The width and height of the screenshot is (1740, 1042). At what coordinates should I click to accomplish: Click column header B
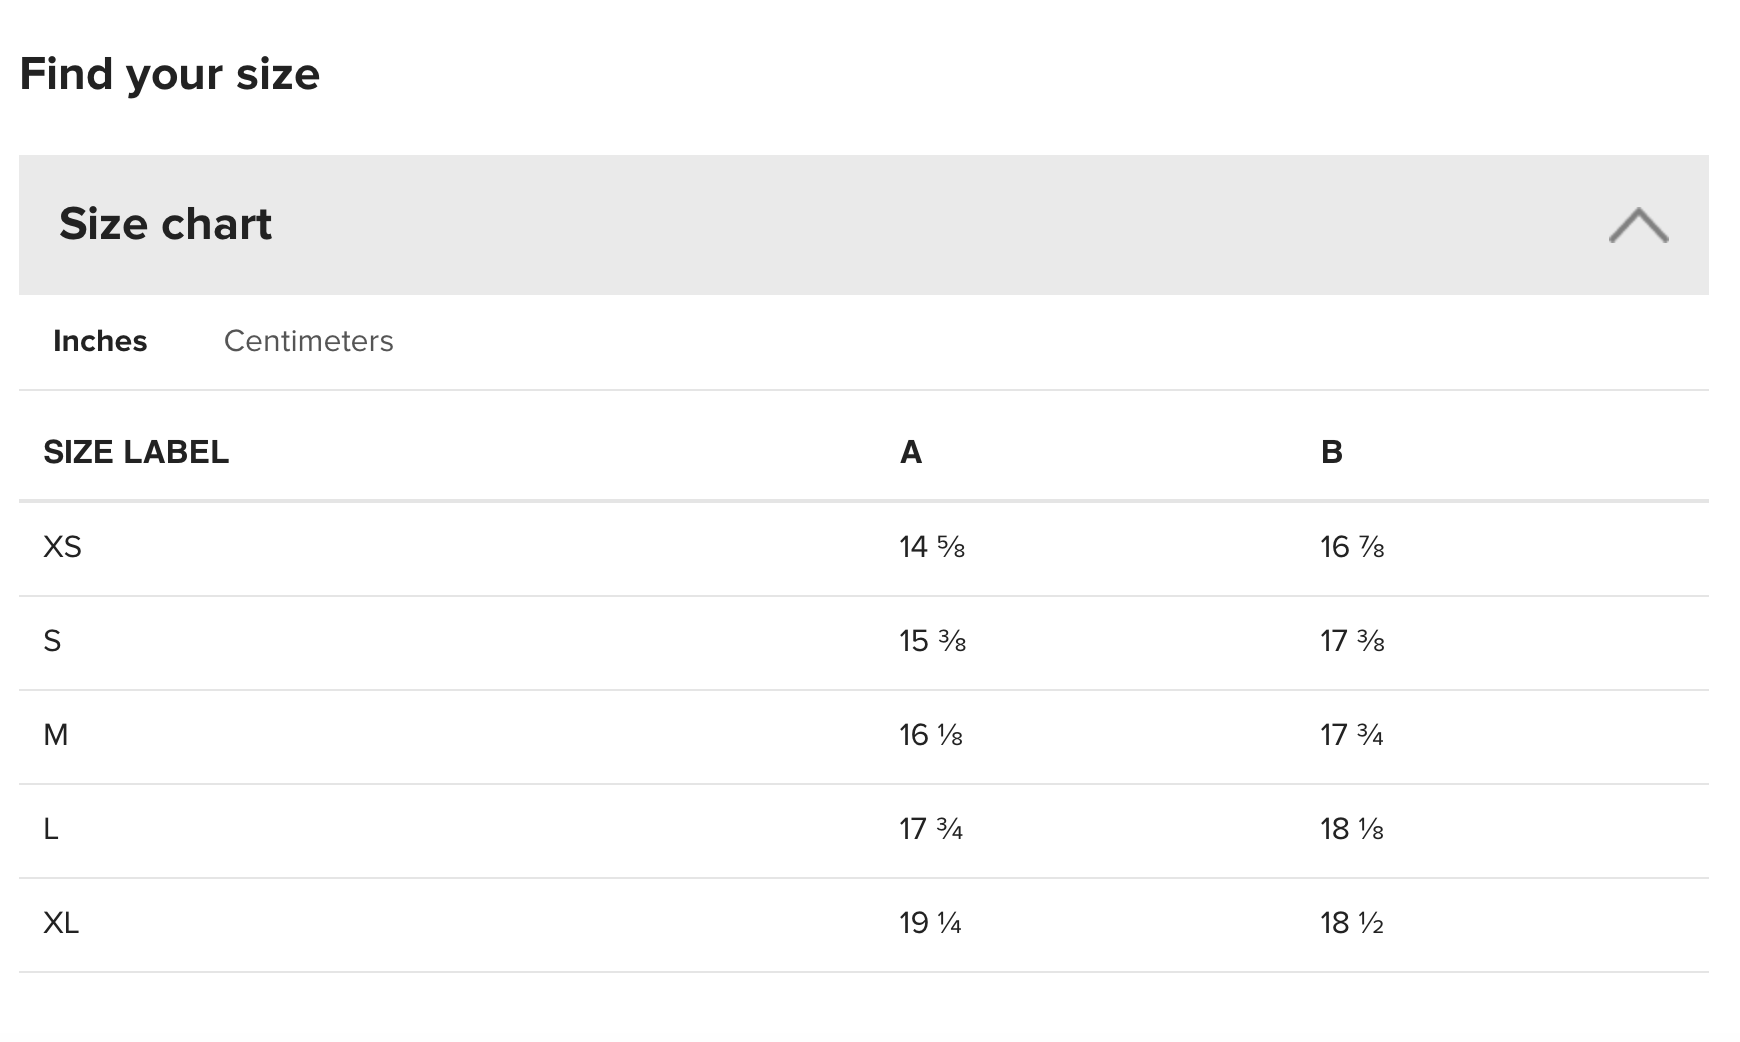pos(1331,452)
